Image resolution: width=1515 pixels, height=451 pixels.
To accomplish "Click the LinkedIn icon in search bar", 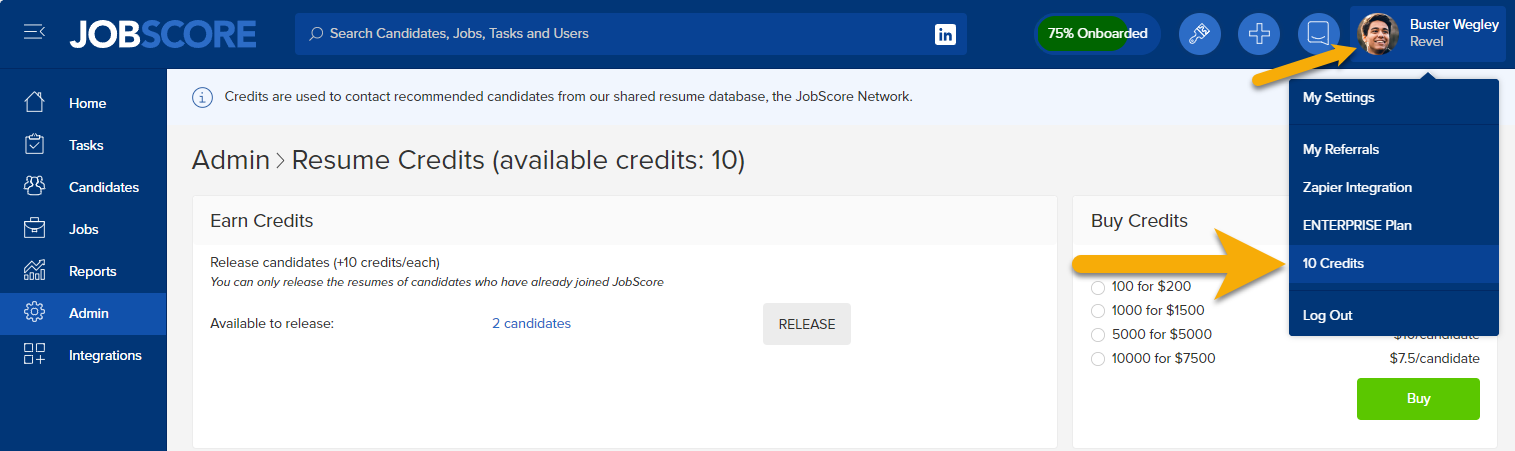I will [x=945, y=34].
